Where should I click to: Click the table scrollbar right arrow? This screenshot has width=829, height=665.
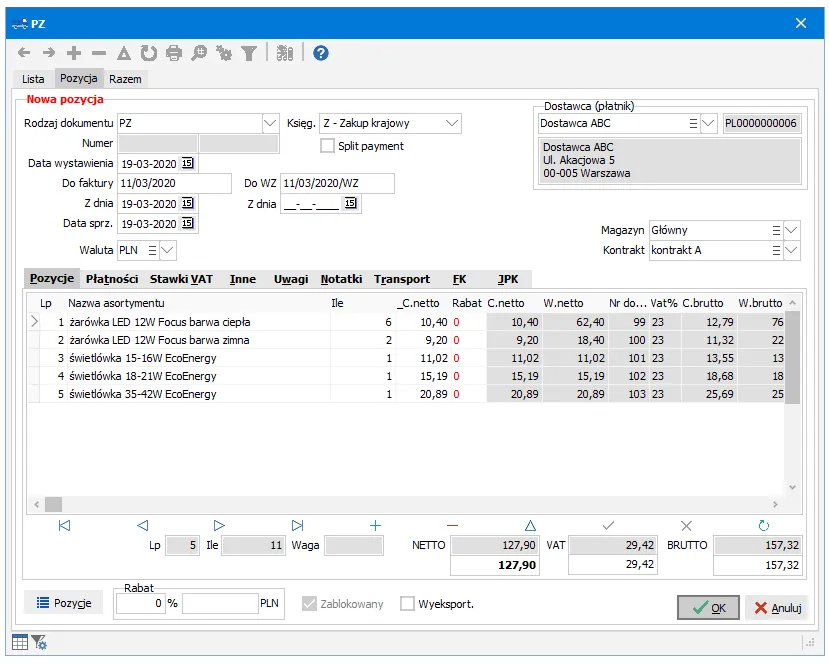click(776, 504)
